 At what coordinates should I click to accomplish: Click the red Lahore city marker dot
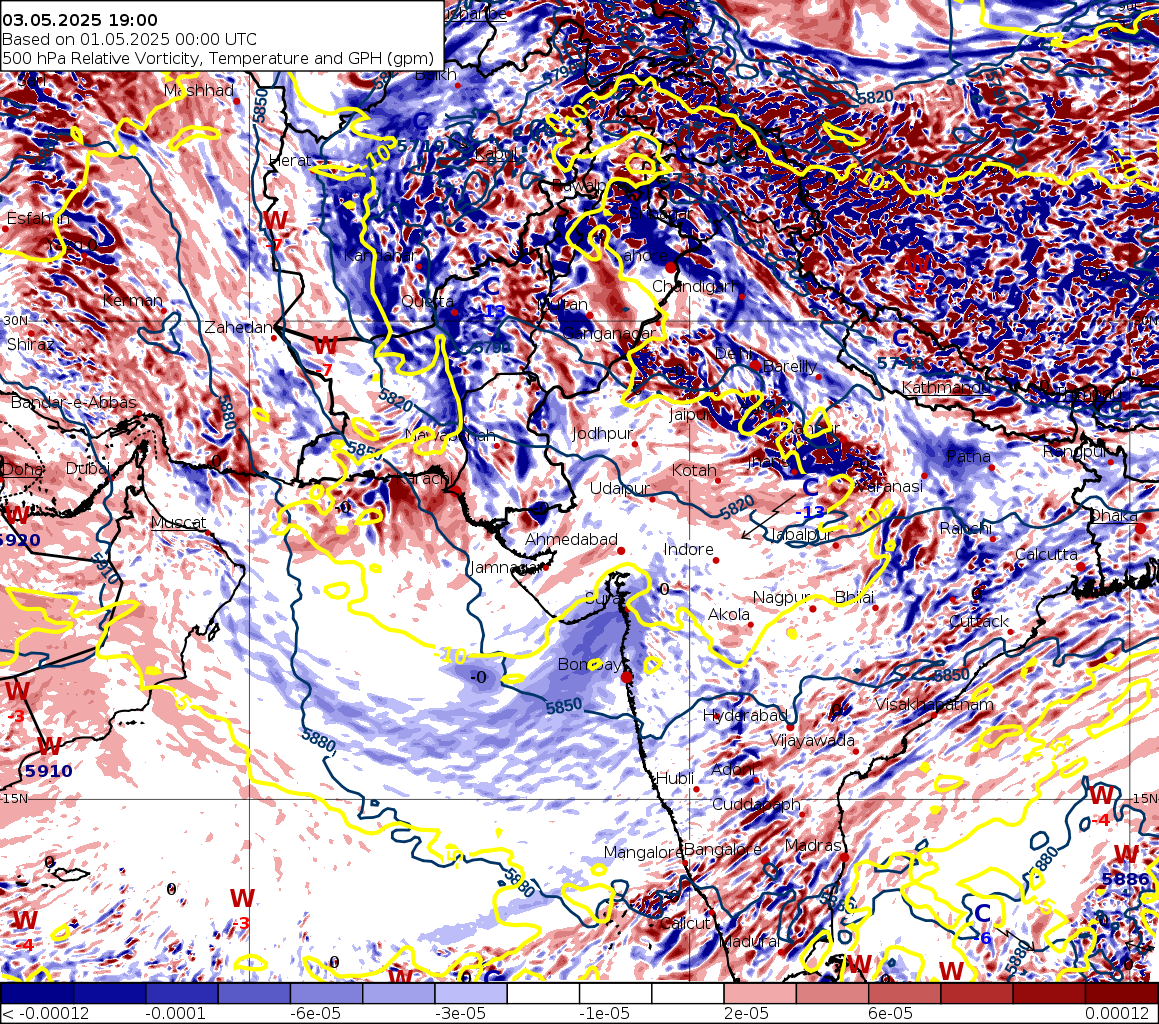pyautogui.click(x=670, y=266)
